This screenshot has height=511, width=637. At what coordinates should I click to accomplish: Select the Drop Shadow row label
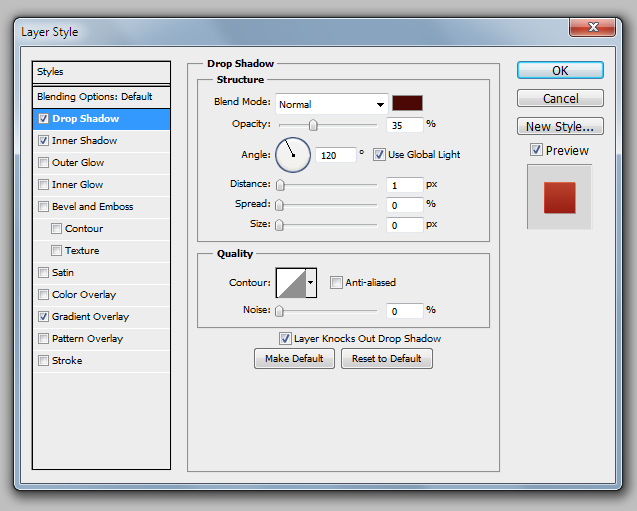coord(86,119)
